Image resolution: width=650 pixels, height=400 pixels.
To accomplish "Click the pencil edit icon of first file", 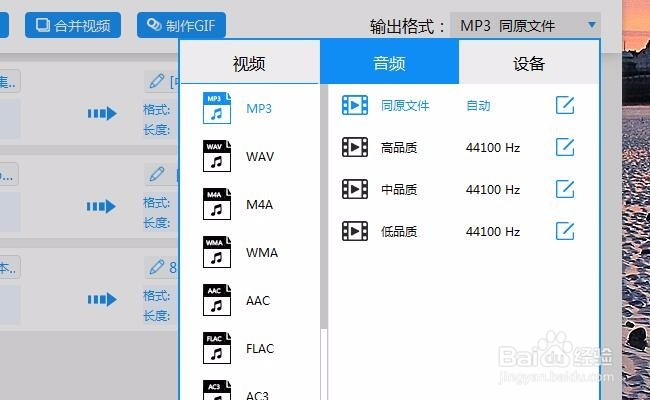I will (157, 81).
